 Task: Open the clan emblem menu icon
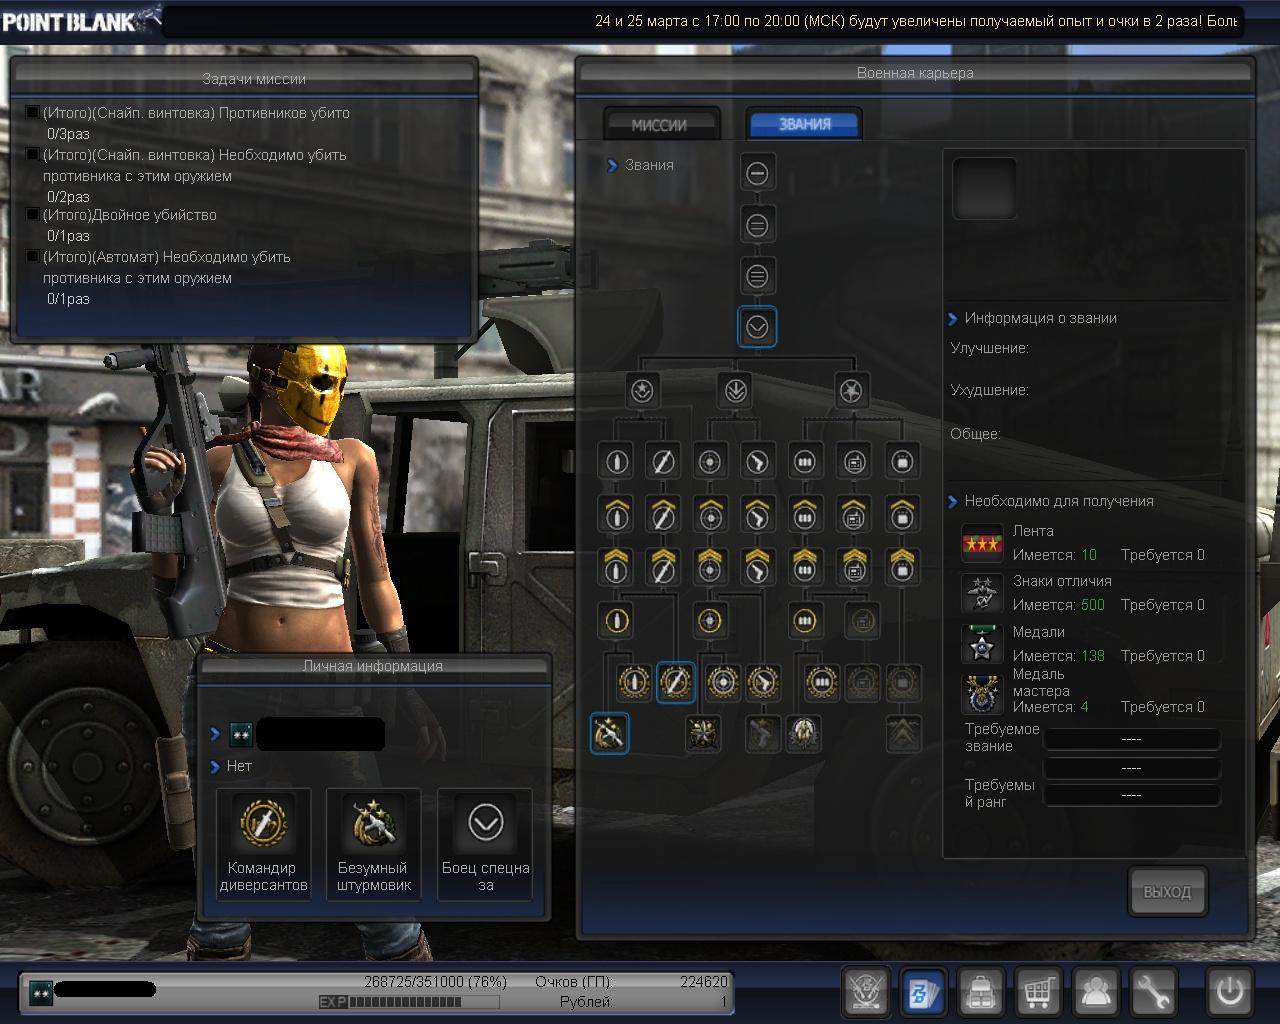click(866, 992)
